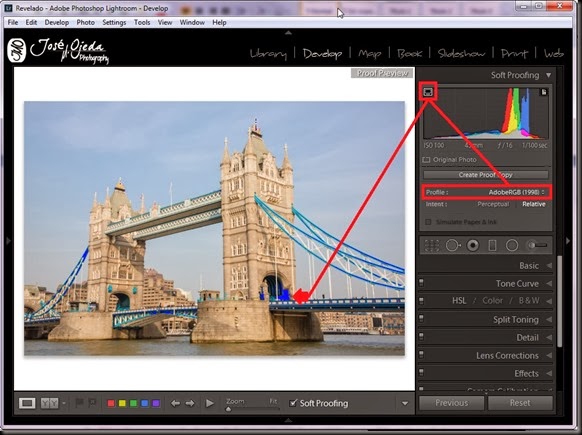
Task: Hide top module picker panel arrow
Action: 288,33
